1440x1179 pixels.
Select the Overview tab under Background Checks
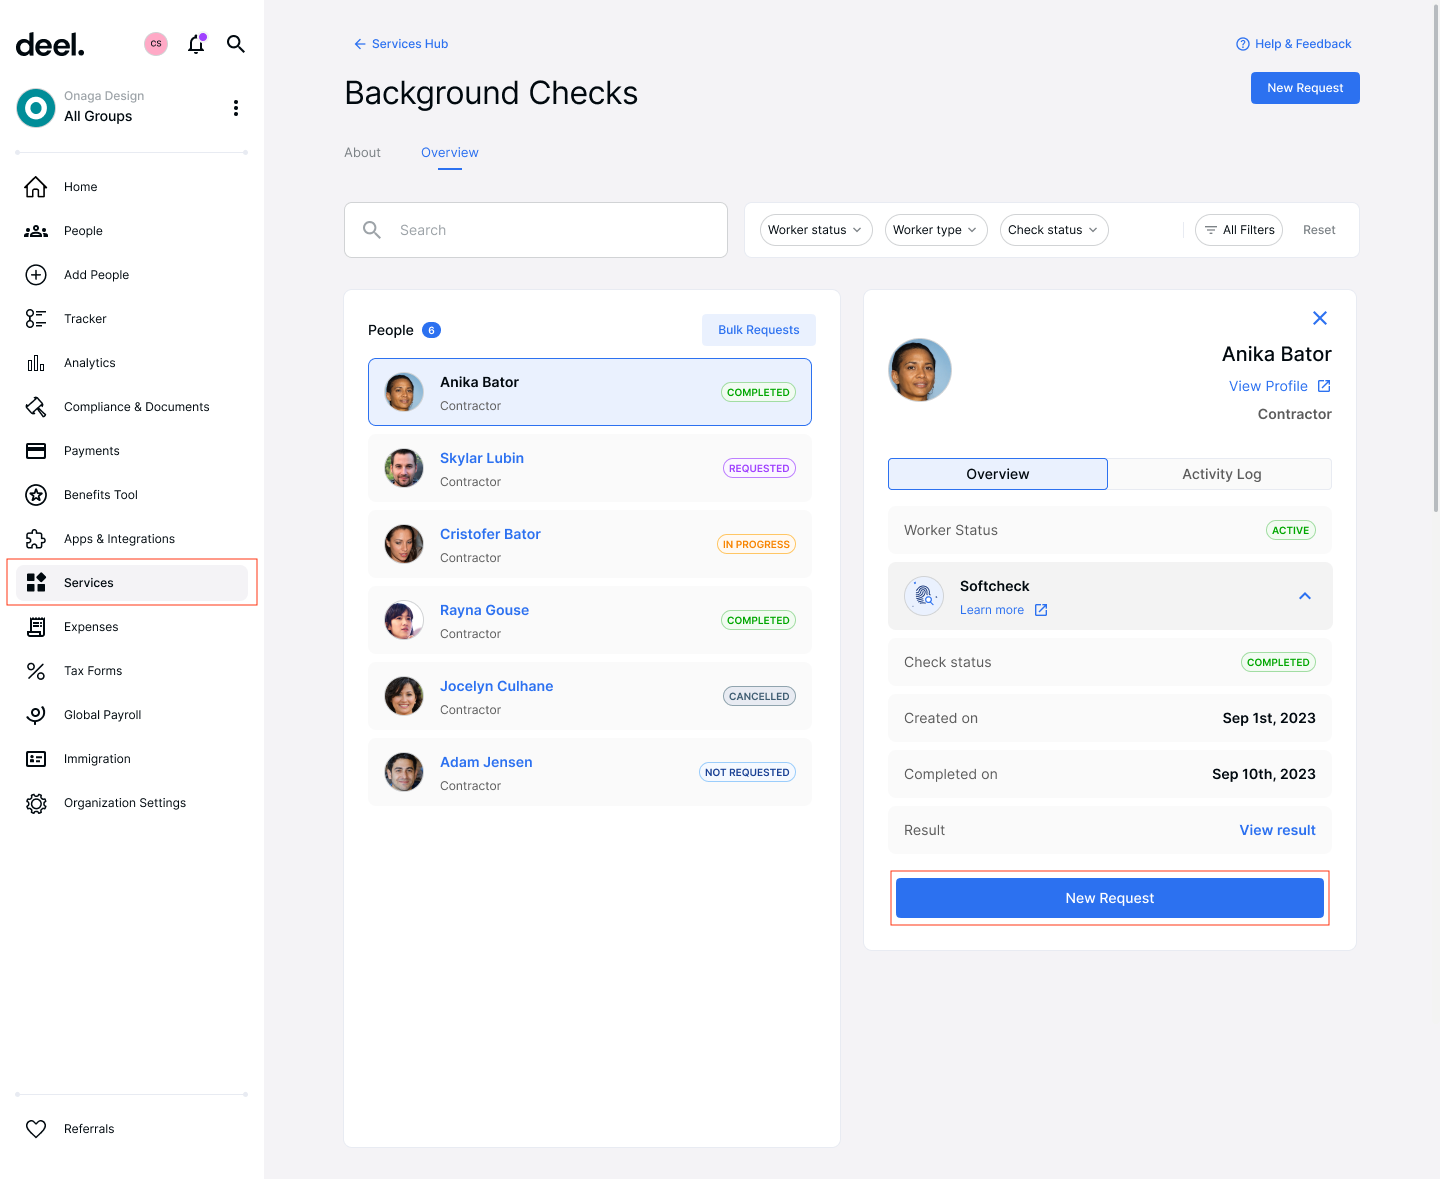(450, 153)
